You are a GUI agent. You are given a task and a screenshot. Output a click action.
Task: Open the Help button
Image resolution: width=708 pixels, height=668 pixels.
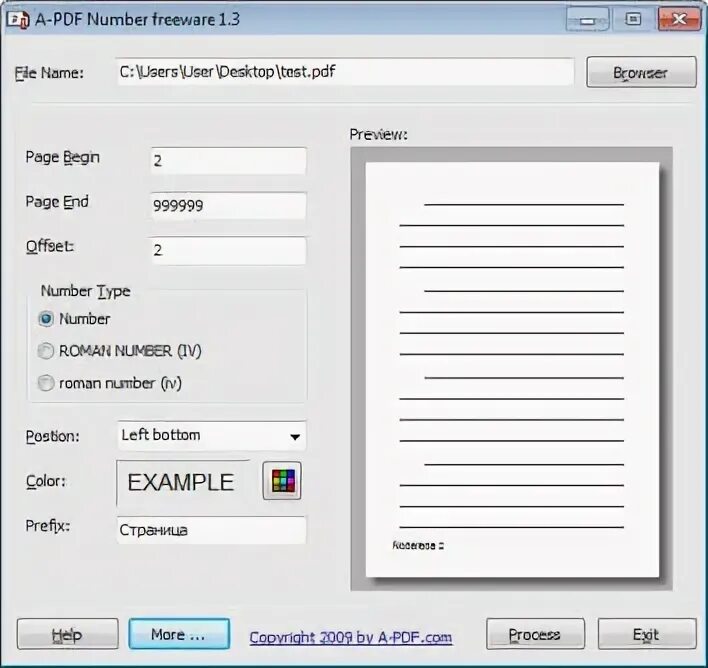(x=67, y=634)
